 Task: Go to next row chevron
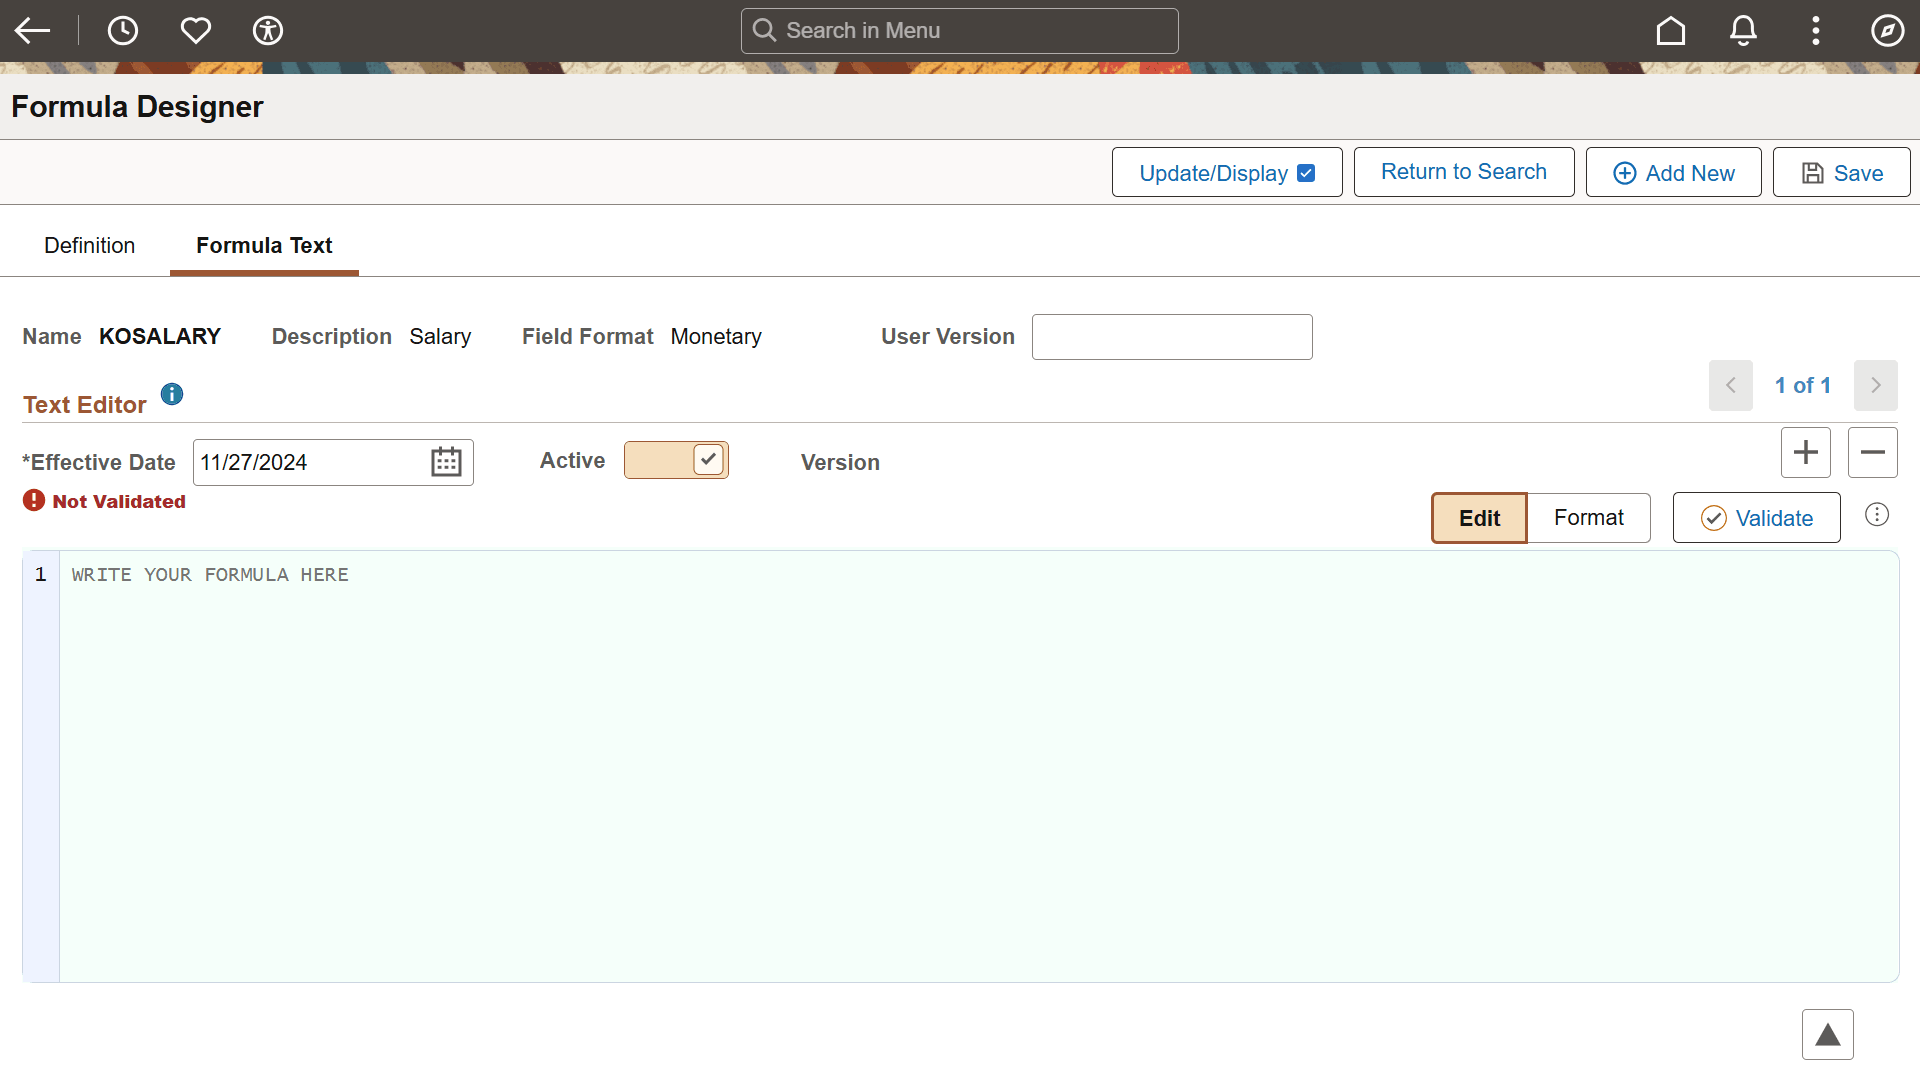tap(1875, 385)
